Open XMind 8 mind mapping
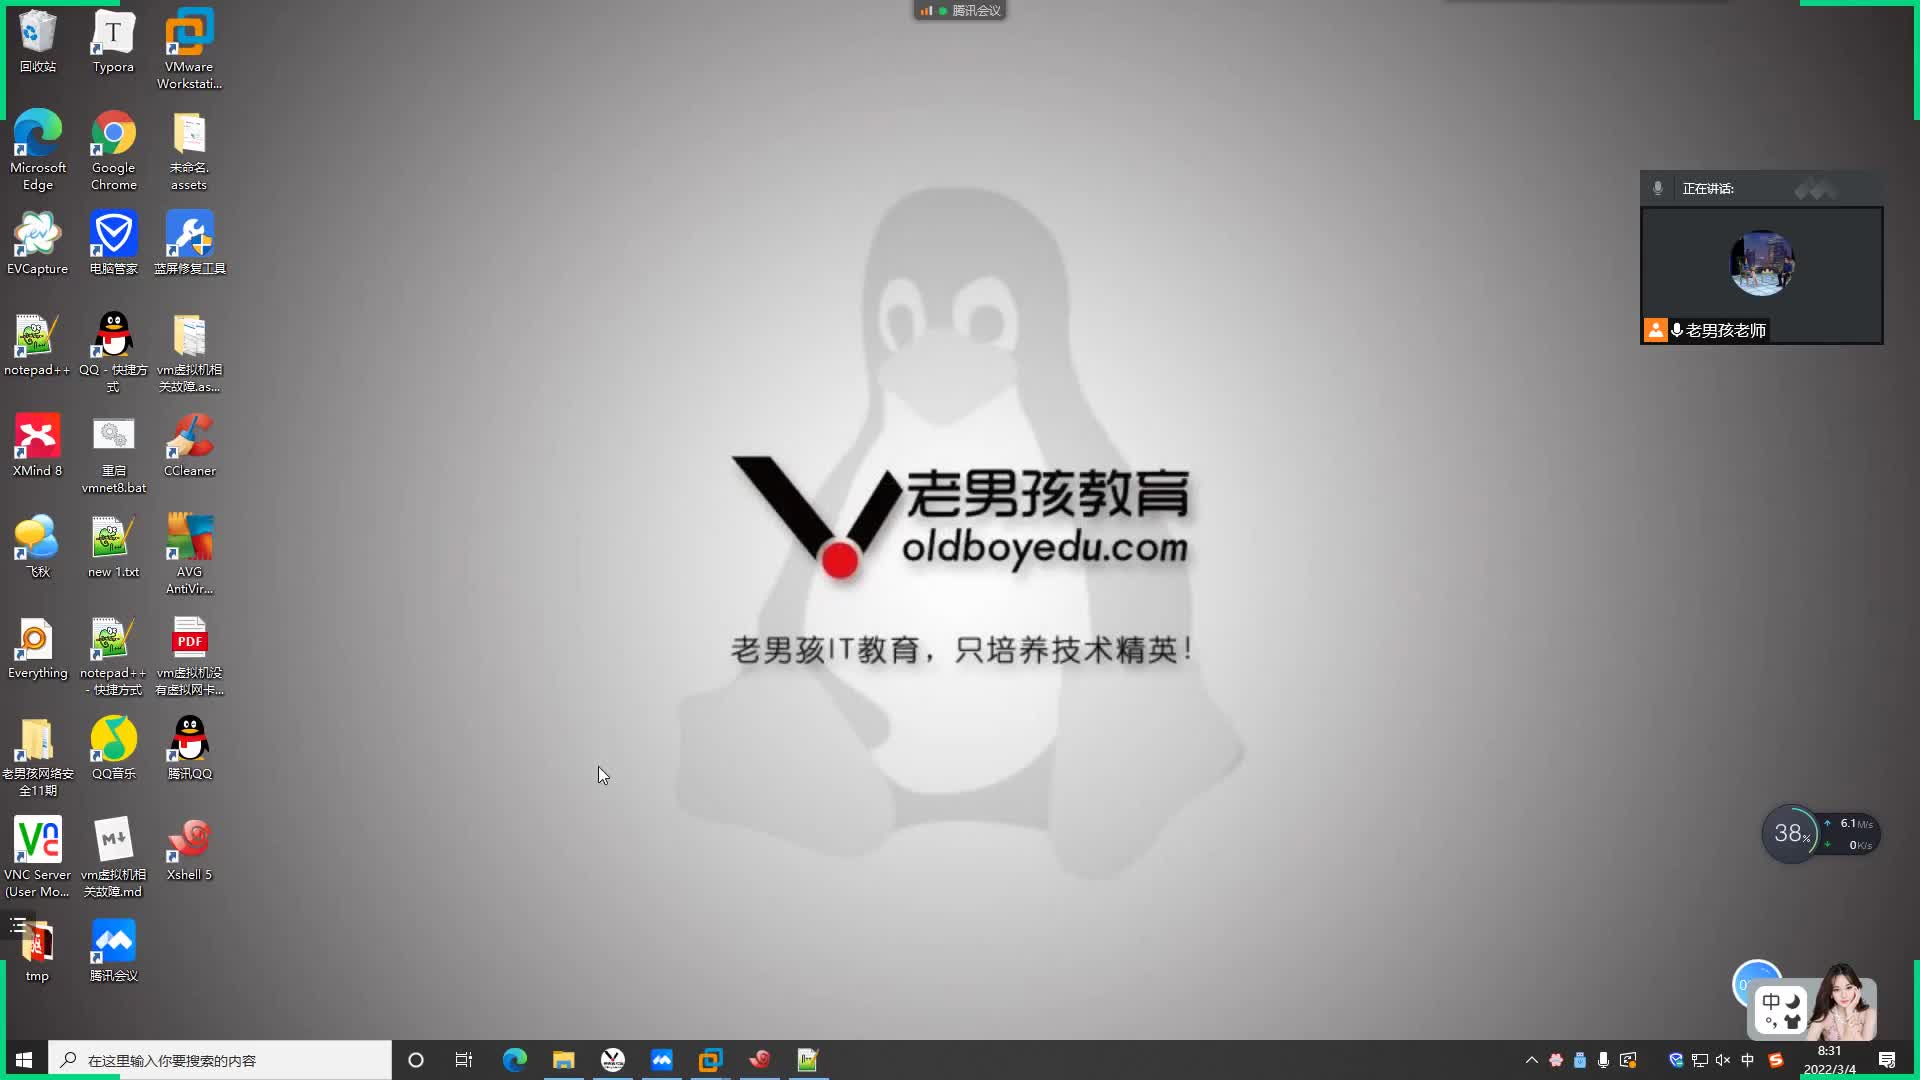 click(x=37, y=446)
